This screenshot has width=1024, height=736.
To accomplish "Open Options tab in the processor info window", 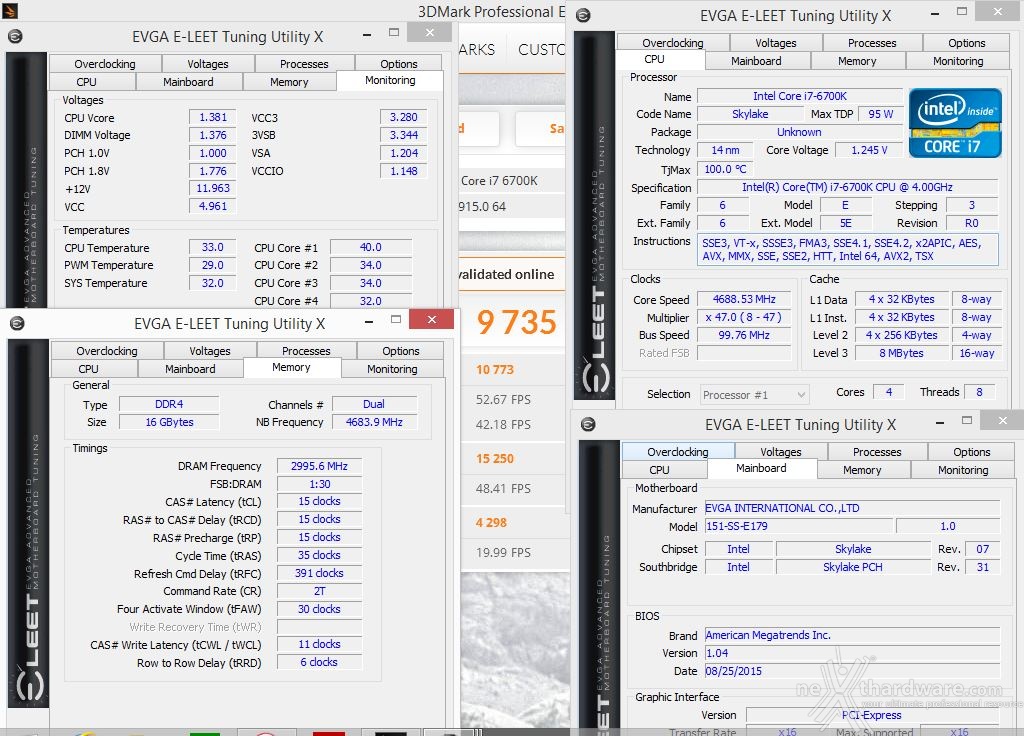I will 967,42.
